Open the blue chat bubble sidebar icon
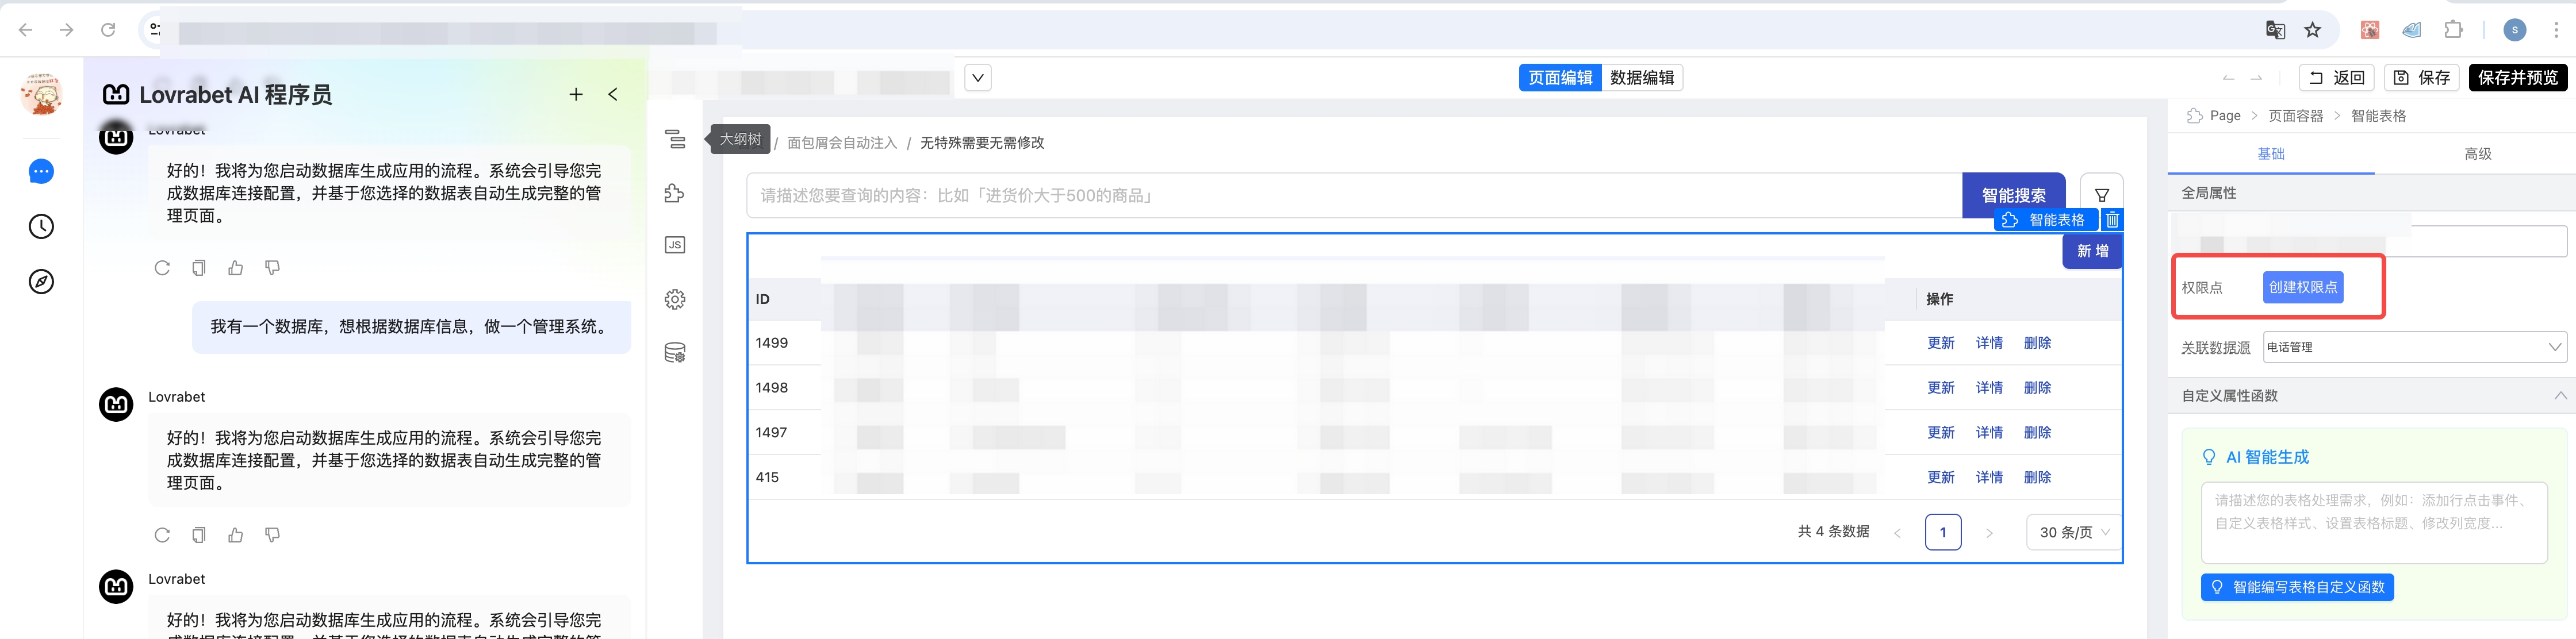Screen dimensions: 2576x639 point(41,172)
